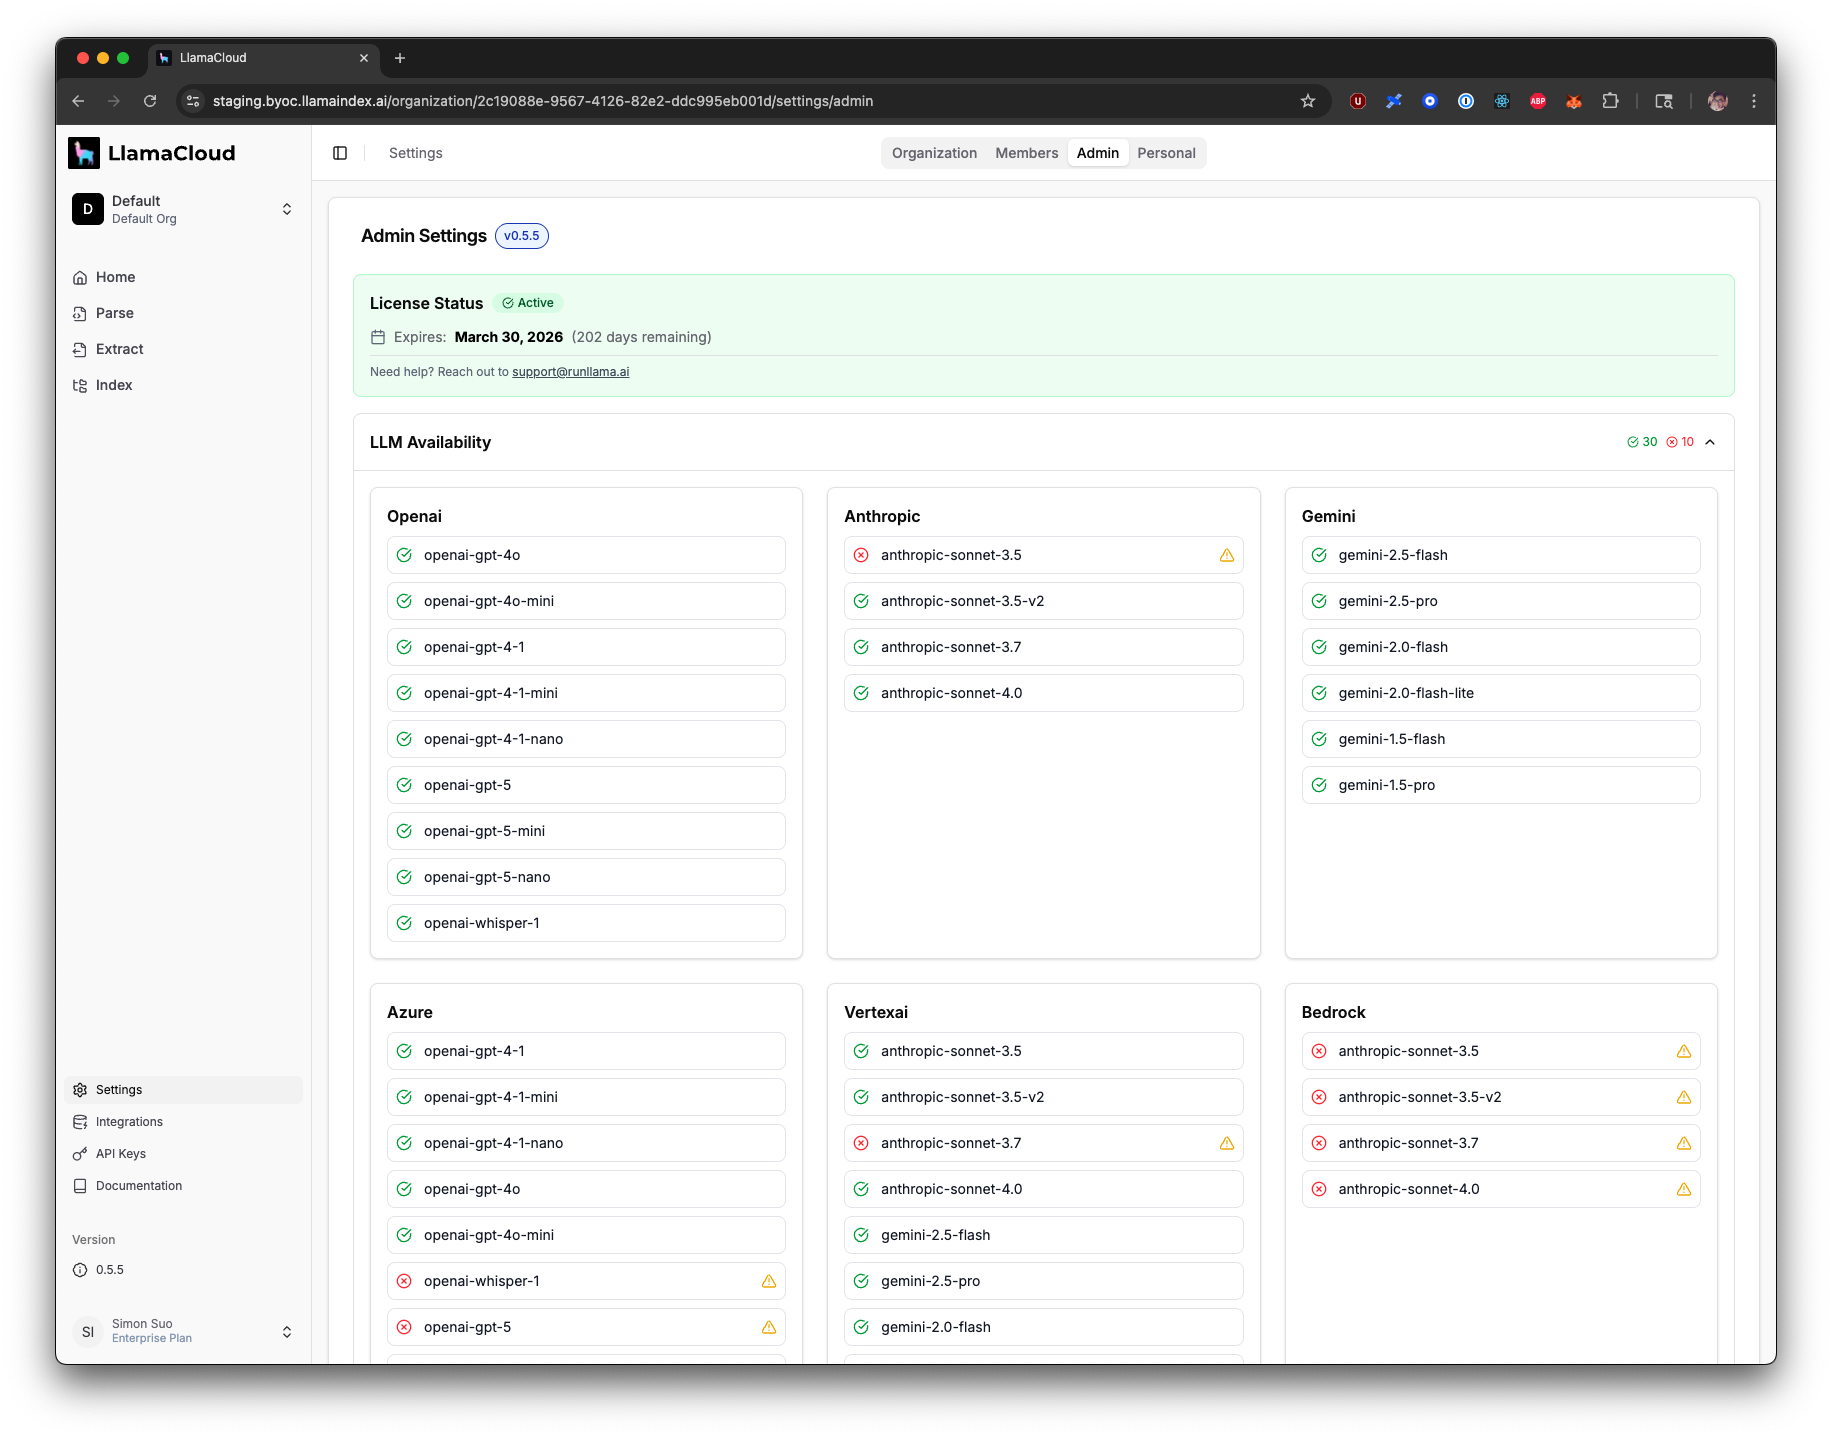Click the sidebar collapse panel icon

coord(340,152)
